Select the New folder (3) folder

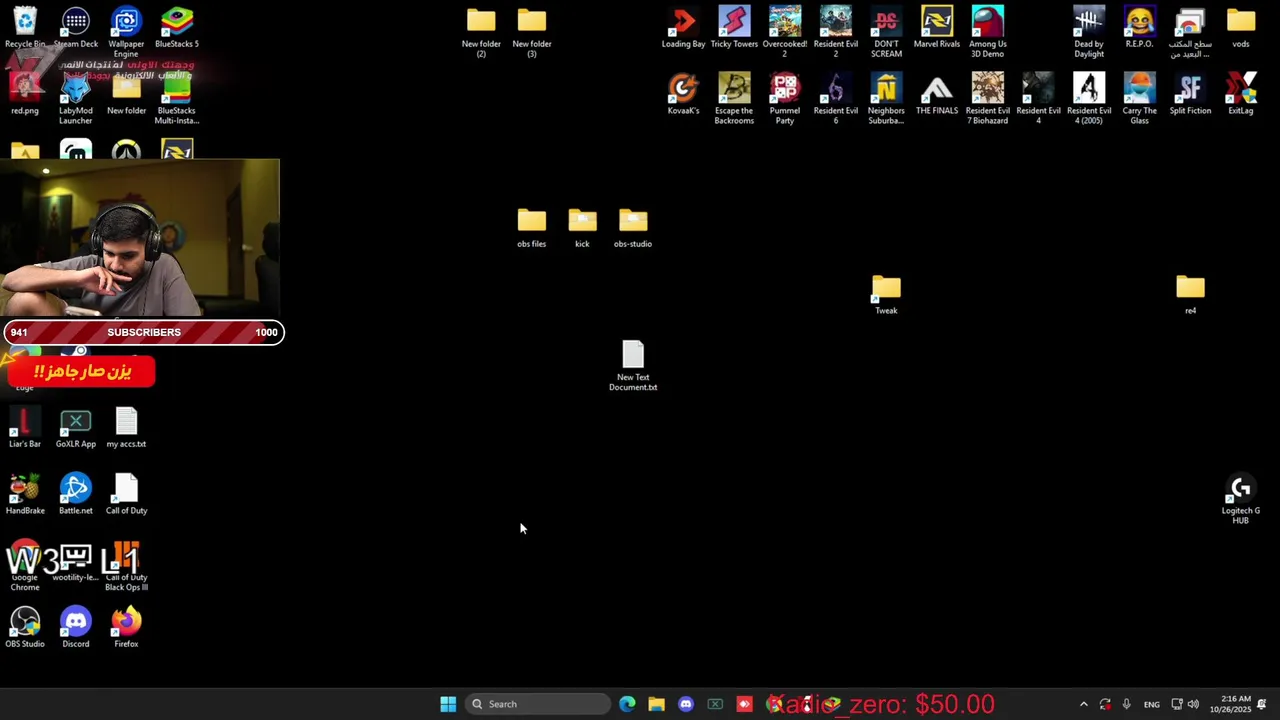pyautogui.click(x=532, y=31)
